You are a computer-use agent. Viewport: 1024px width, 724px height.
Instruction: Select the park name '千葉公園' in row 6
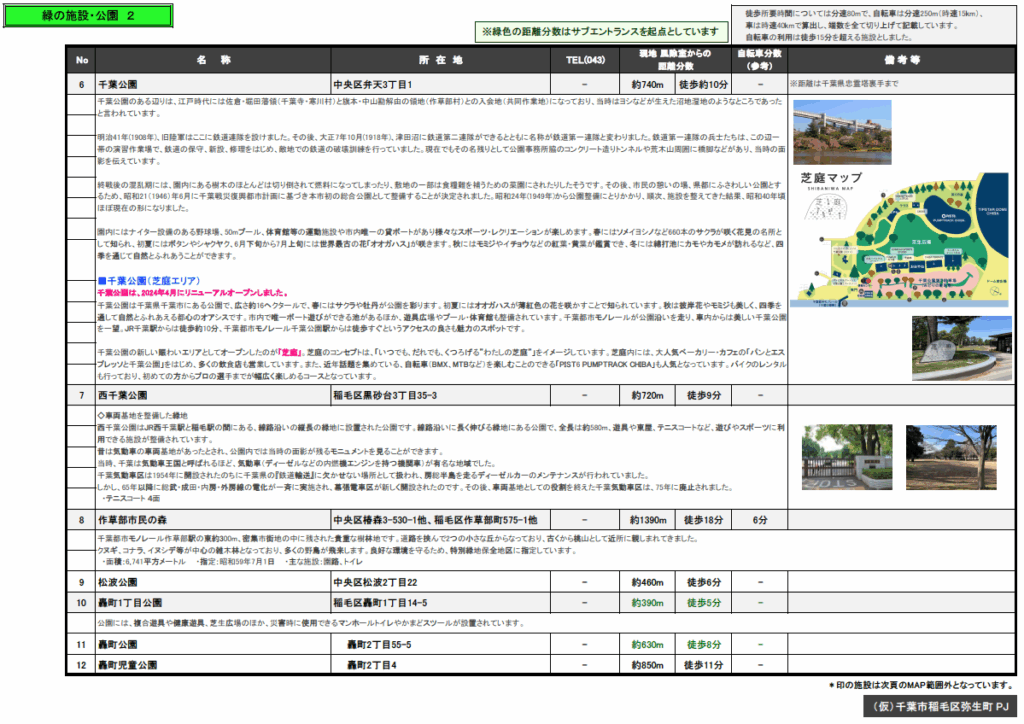(x=118, y=85)
